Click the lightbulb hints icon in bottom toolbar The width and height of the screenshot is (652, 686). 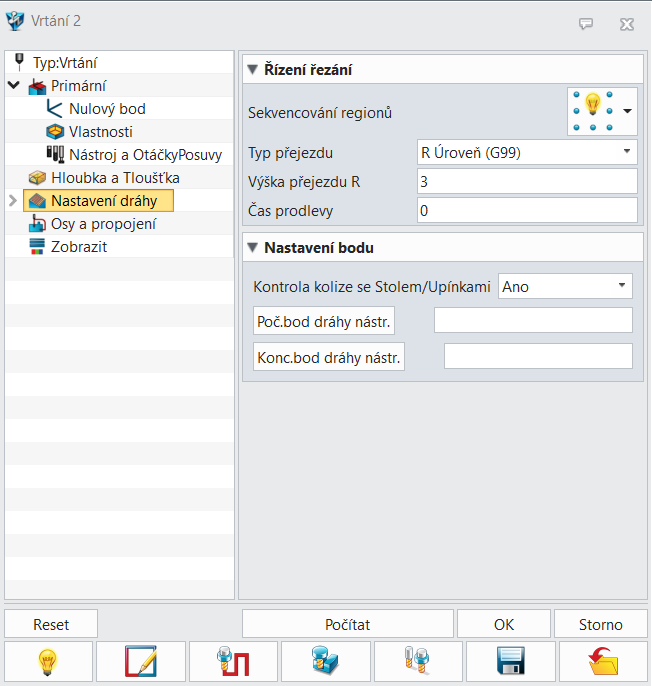click(48, 662)
